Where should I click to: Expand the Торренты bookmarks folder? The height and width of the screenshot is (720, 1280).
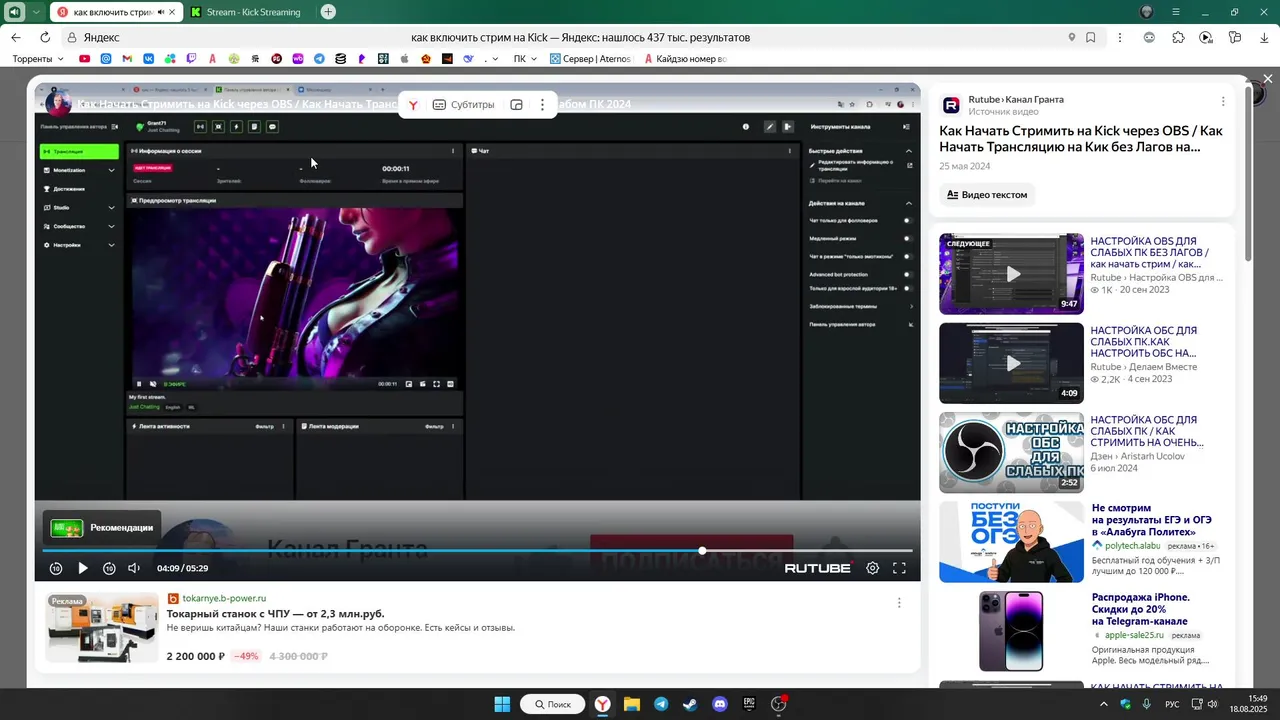pyautogui.click(x=38, y=59)
